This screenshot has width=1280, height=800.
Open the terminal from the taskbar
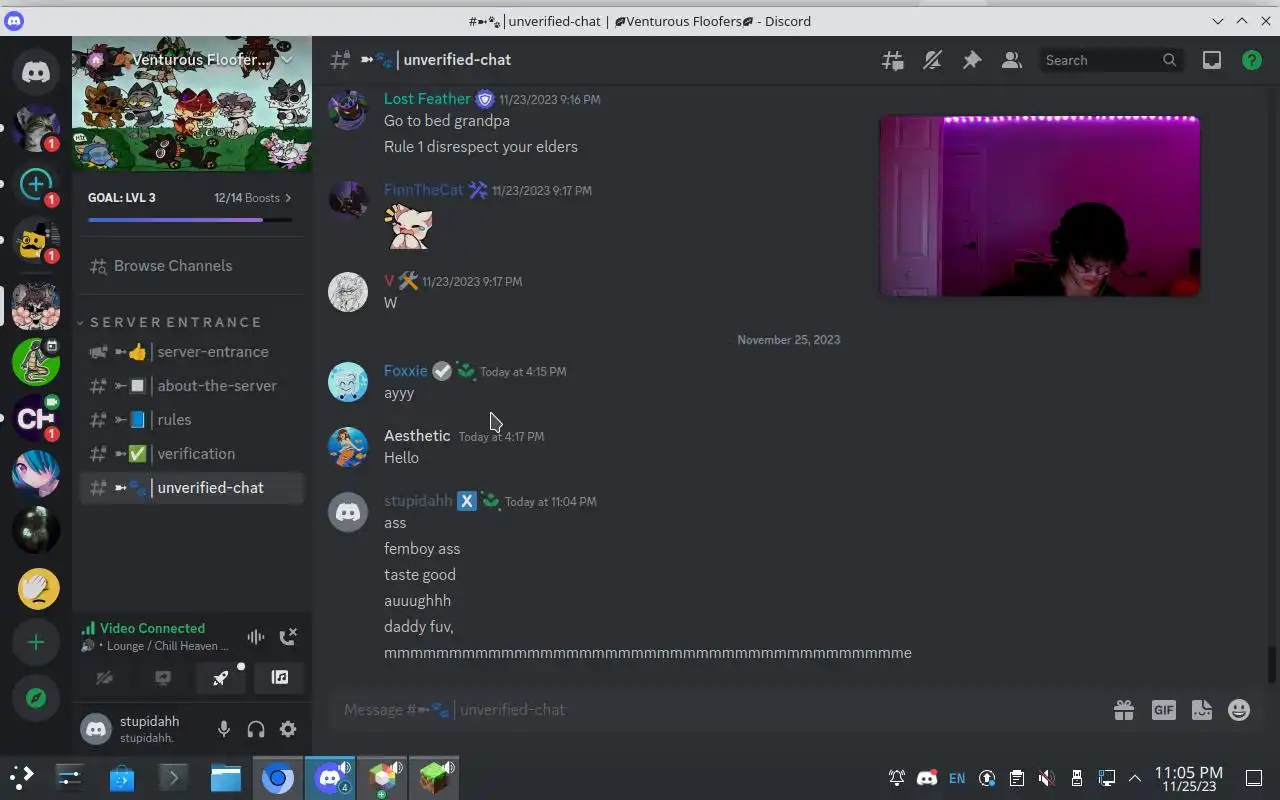173,778
